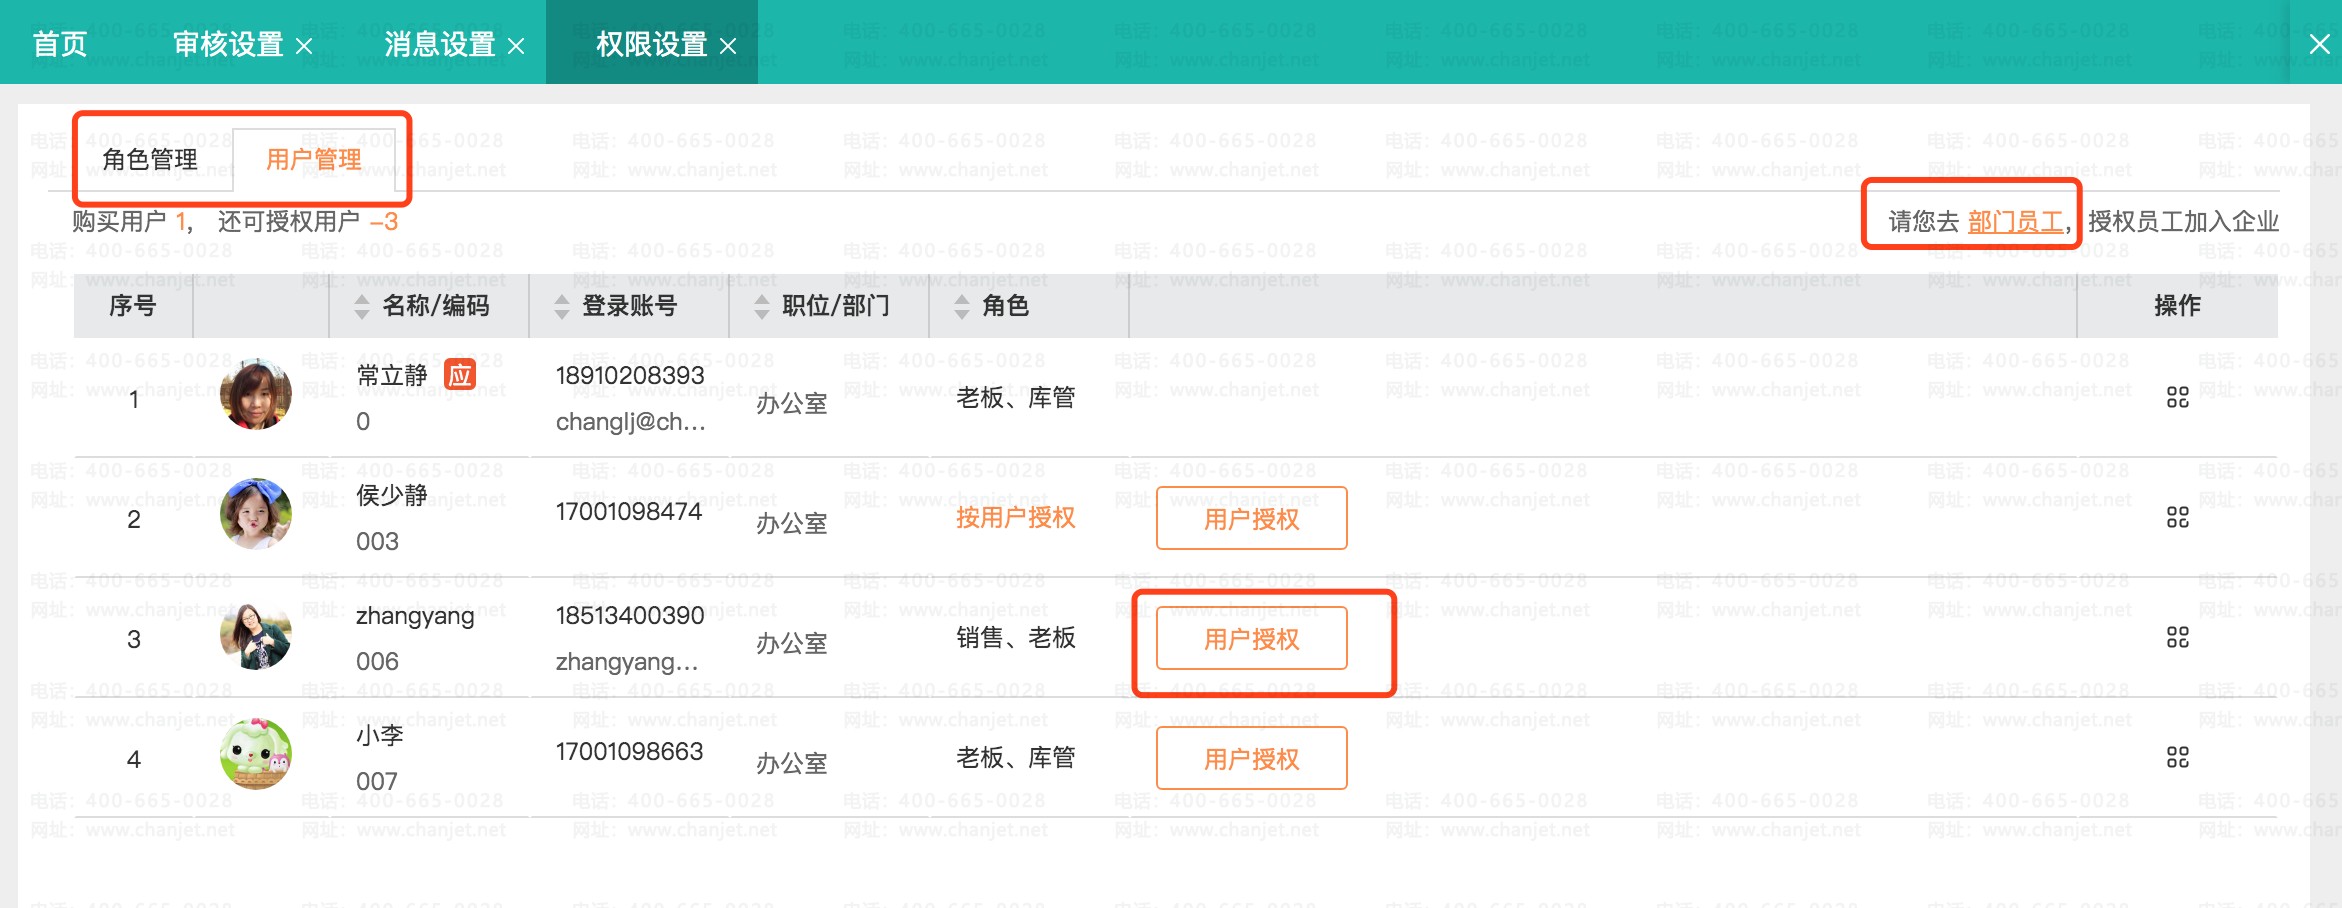Close the 权限设置 tab

pyautogui.click(x=728, y=46)
